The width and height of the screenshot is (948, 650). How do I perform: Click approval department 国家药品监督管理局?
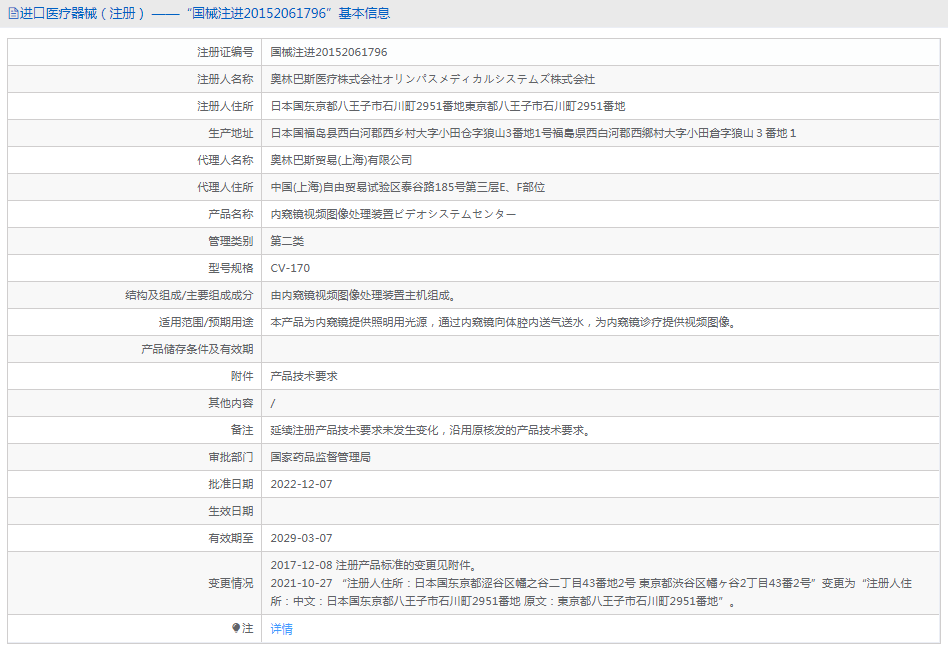pyautogui.click(x=320, y=457)
